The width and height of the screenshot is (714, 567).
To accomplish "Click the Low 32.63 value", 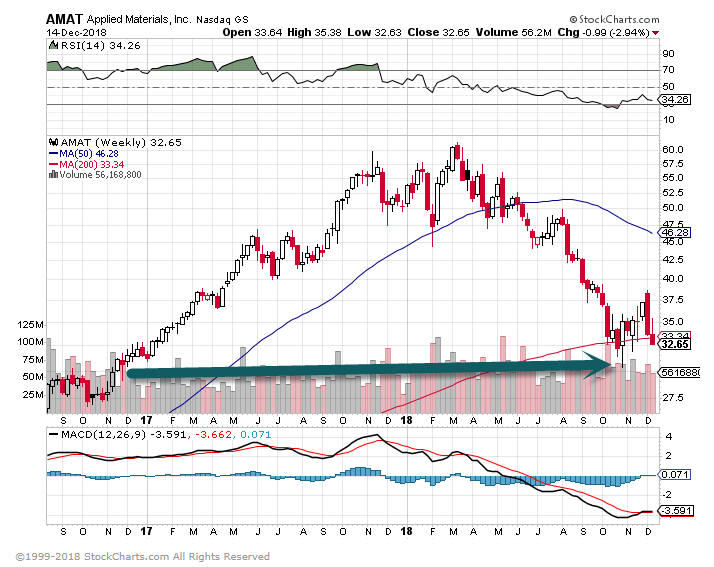I will 374,32.
